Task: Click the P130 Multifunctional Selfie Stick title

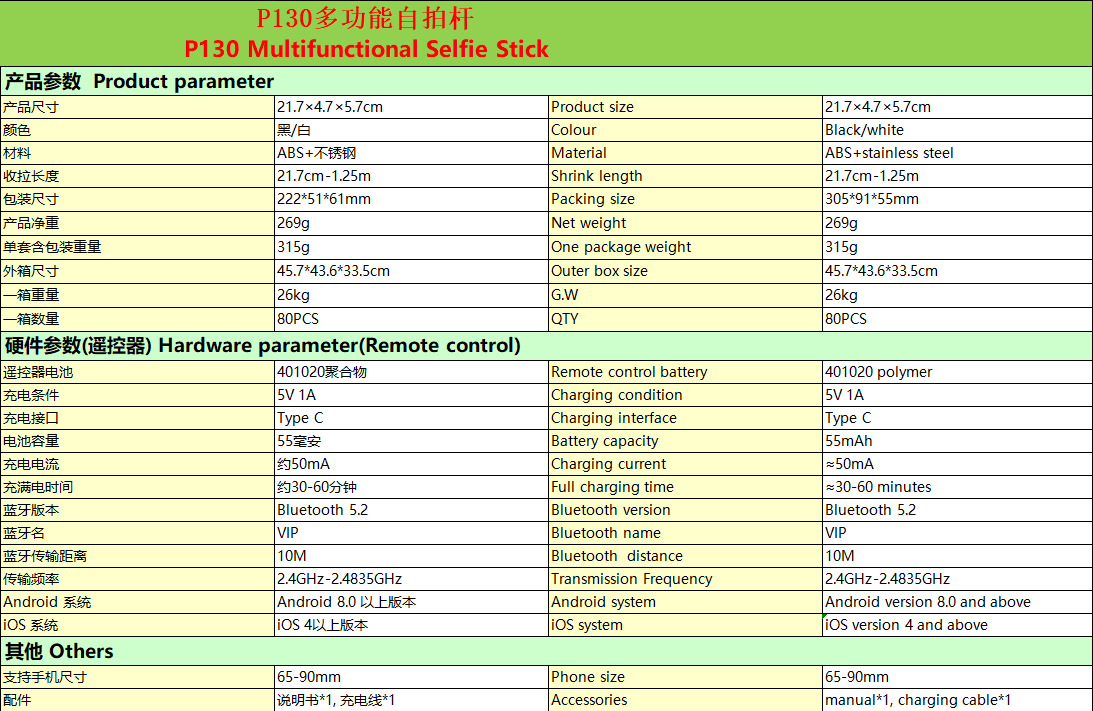Action: (x=366, y=49)
